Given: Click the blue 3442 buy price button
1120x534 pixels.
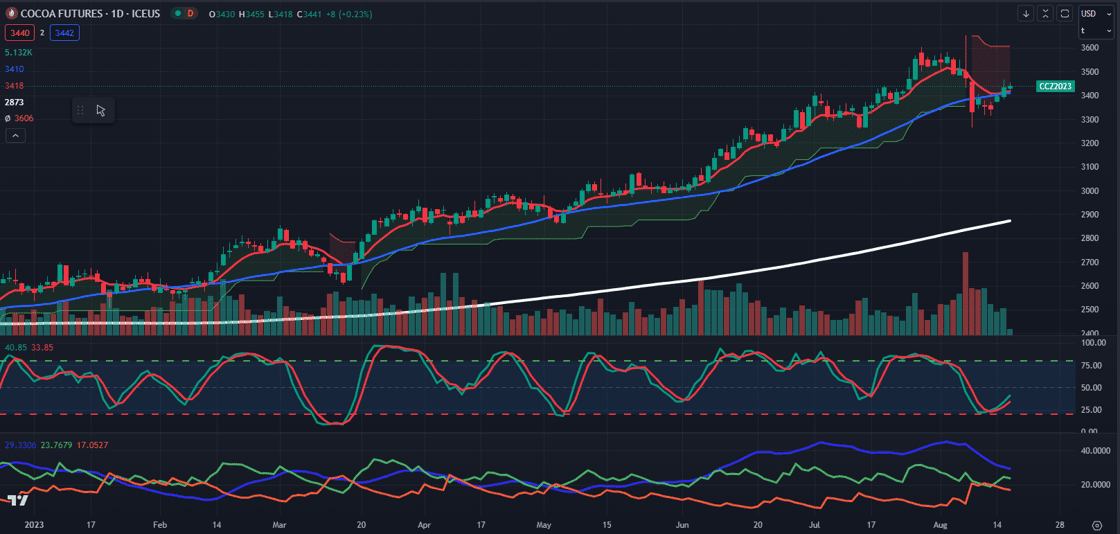Looking at the screenshot, I should [x=64, y=33].
